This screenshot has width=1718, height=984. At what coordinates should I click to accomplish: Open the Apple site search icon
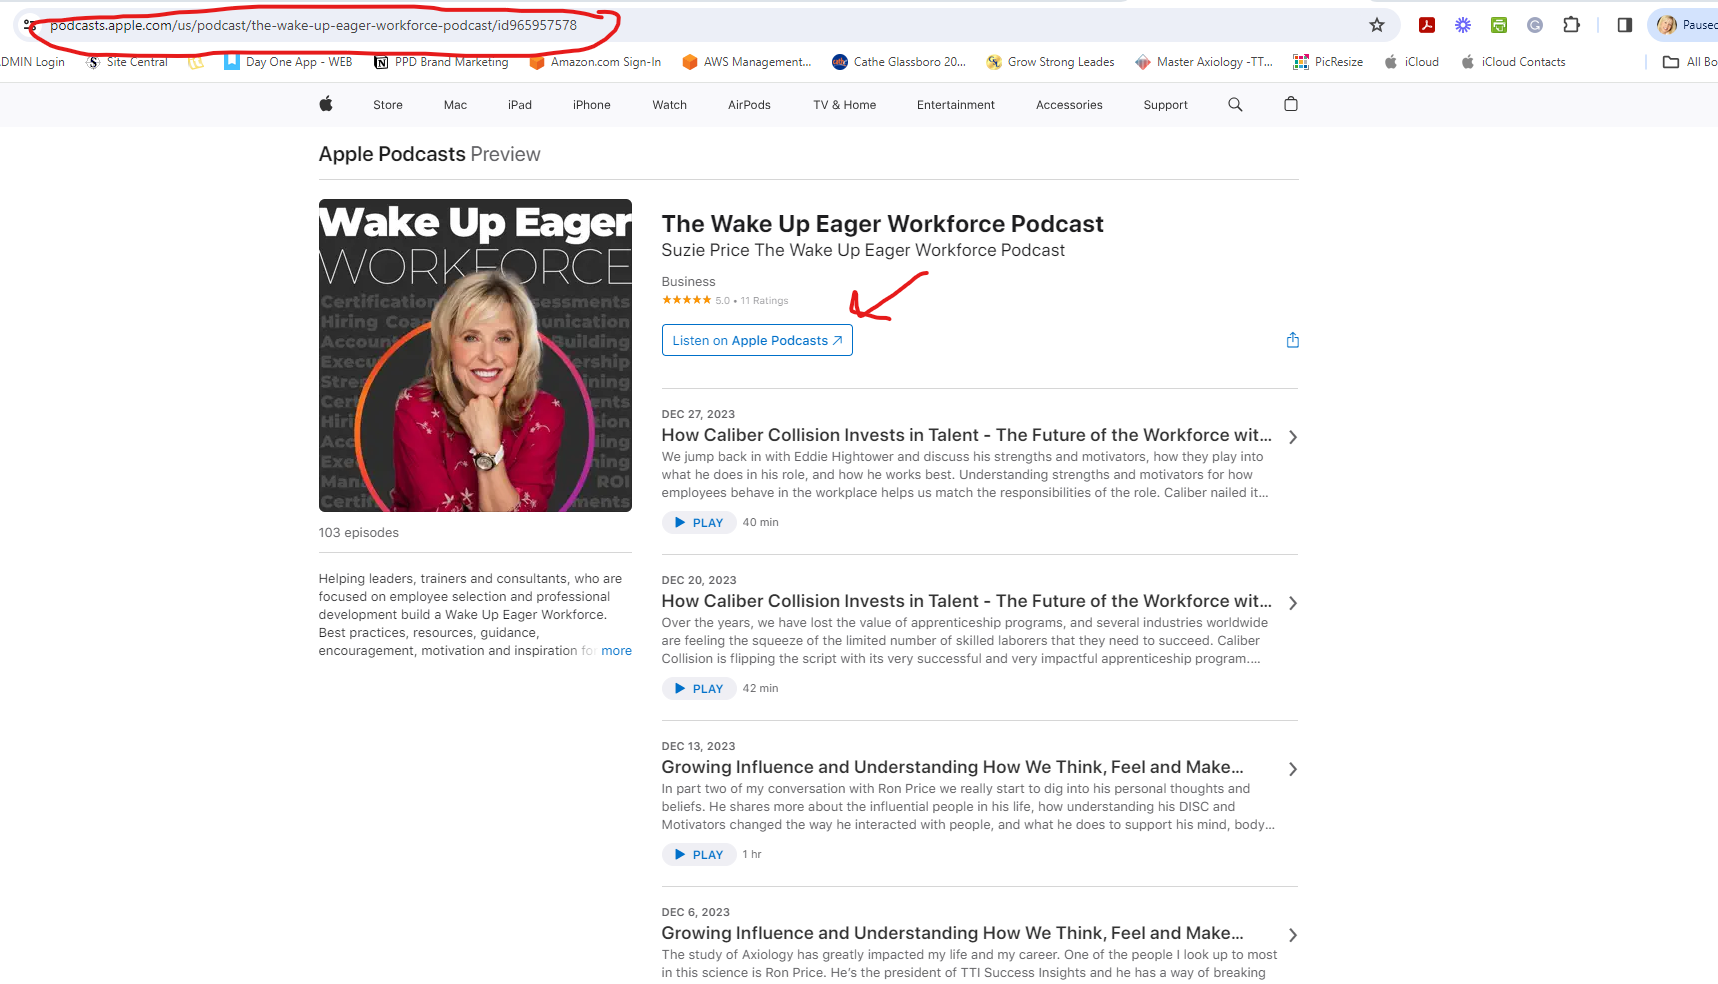[1235, 104]
